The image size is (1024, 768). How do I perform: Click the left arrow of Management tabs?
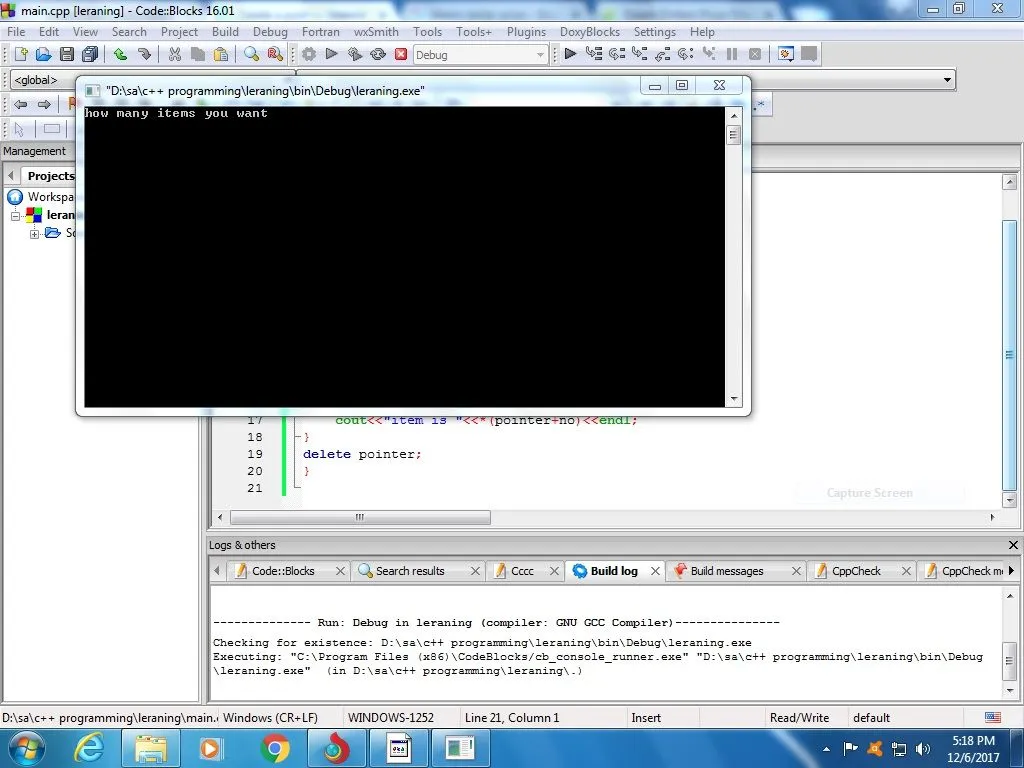(10, 175)
